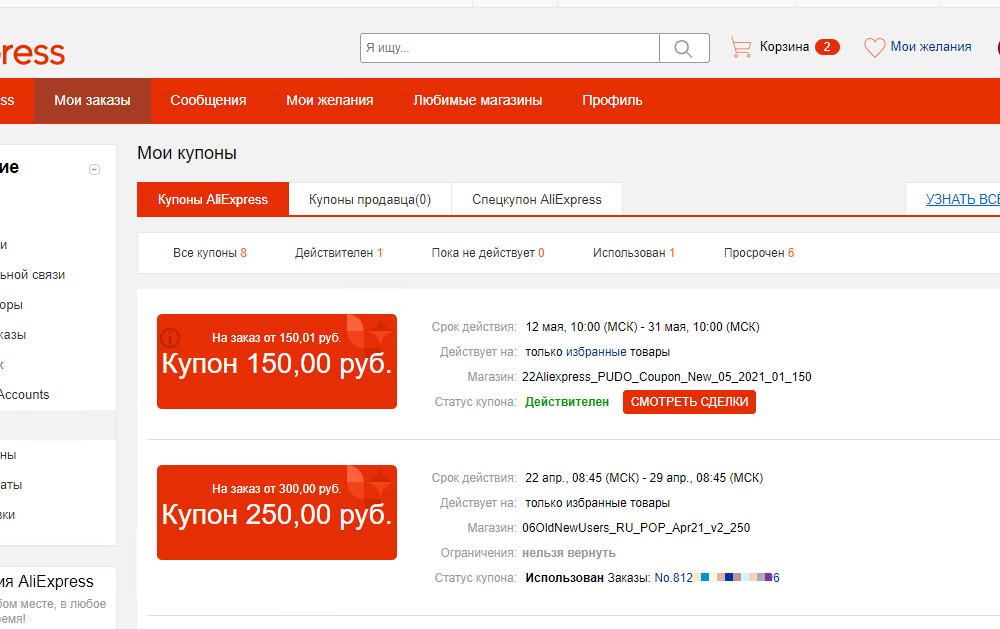
Task: Open Профиль menu item
Action: click(x=612, y=101)
